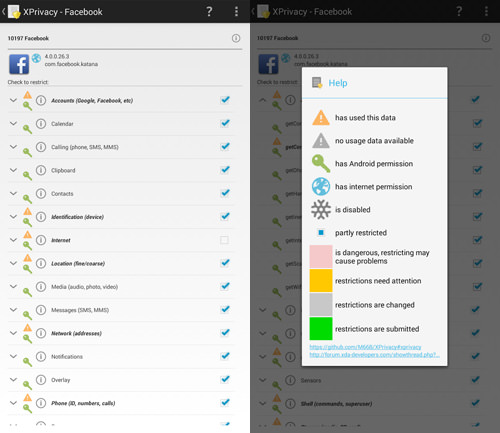Click the info icon in Facebook header
Image resolution: width=500 pixels, height=433 pixels.
(x=236, y=38)
